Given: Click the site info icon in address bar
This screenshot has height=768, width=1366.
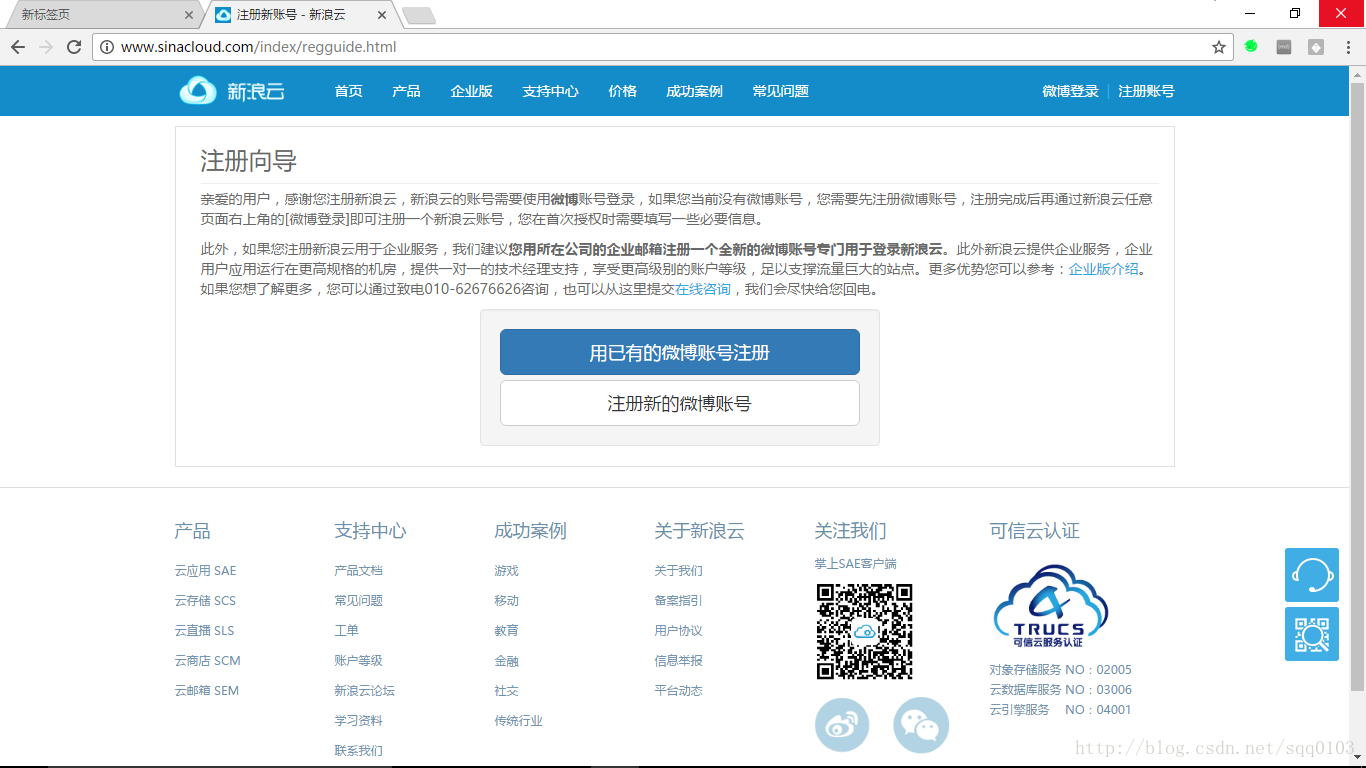Looking at the screenshot, I should (x=107, y=47).
